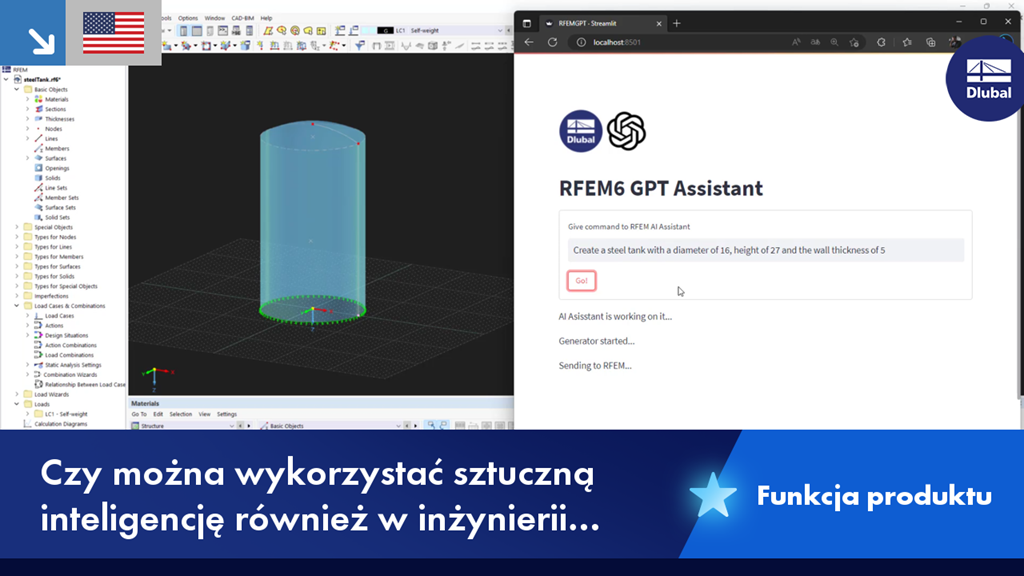Select Calculation Diagrams in the tree
The height and width of the screenshot is (576, 1024).
tap(60, 424)
